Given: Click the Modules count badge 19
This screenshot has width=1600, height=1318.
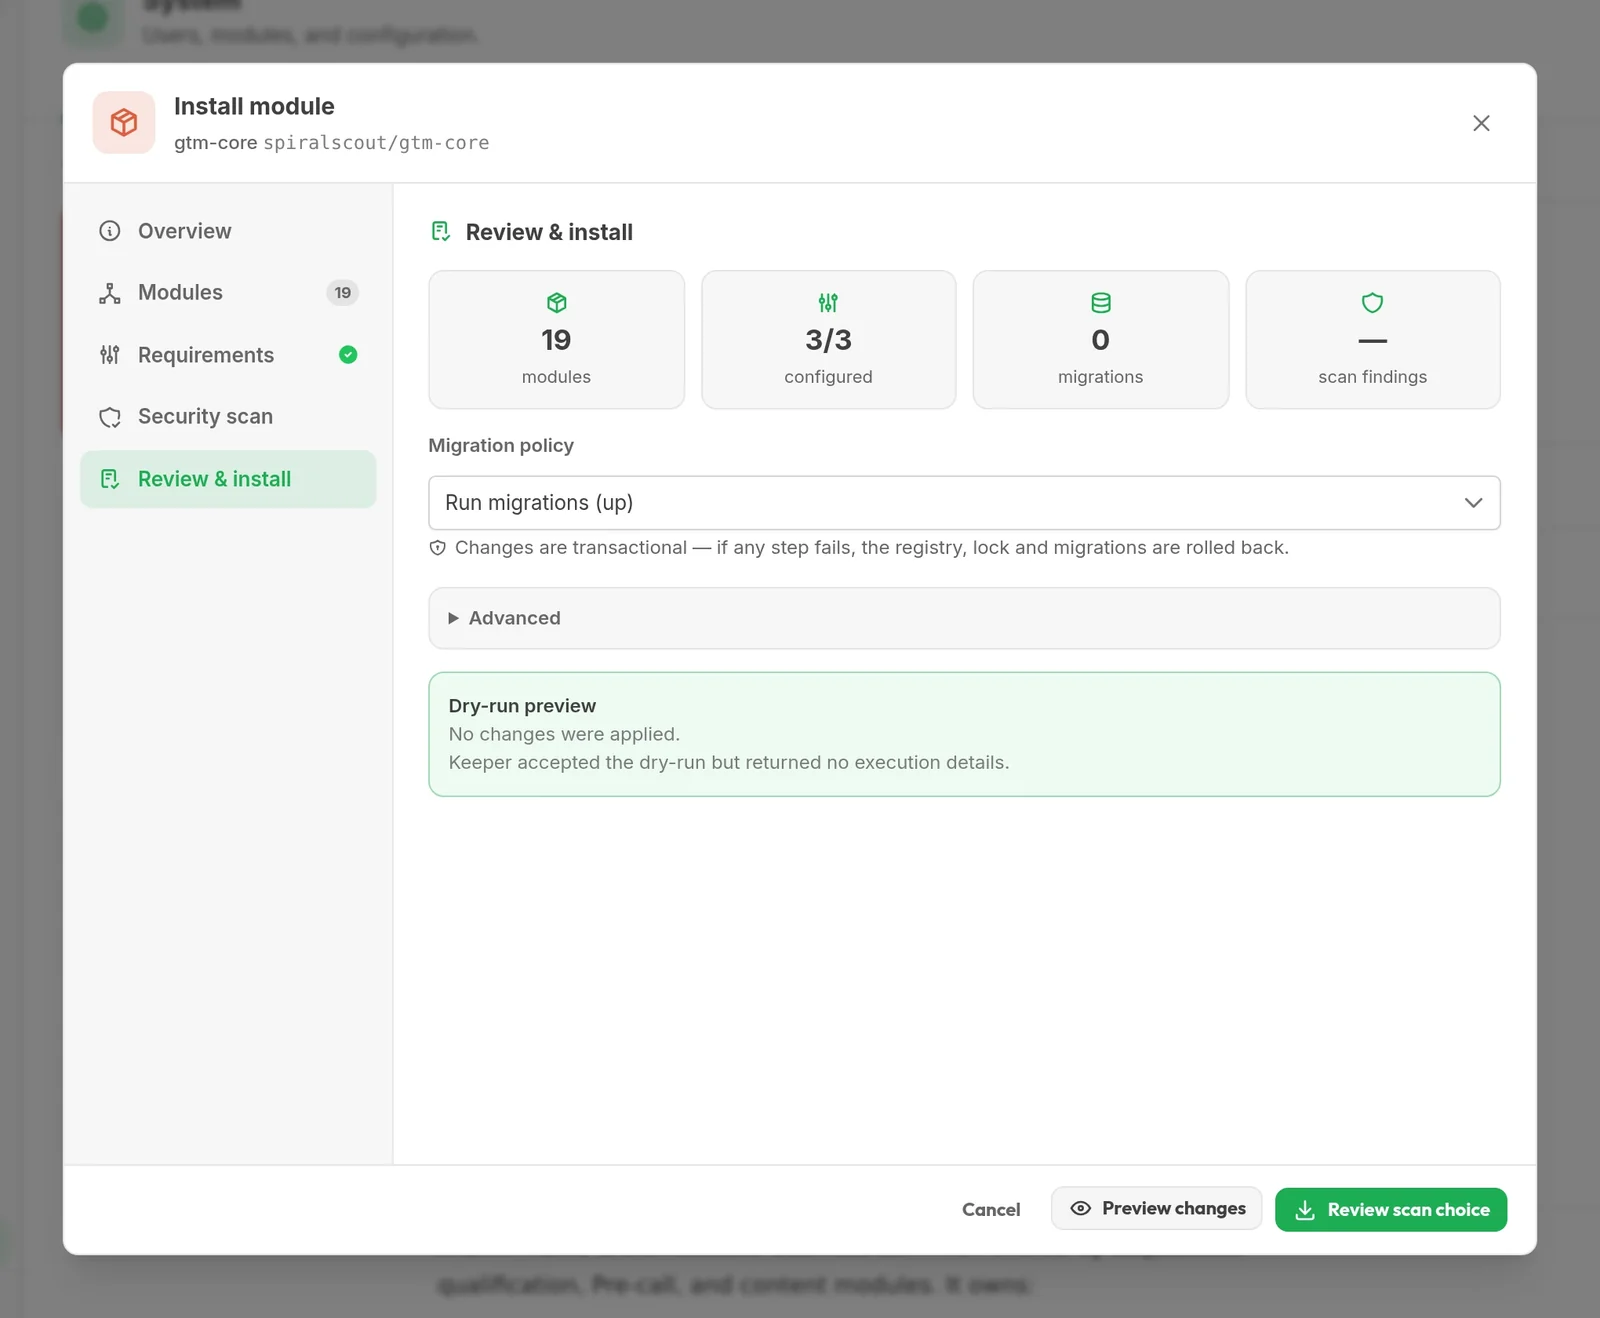Looking at the screenshot, I should point(342,293).
